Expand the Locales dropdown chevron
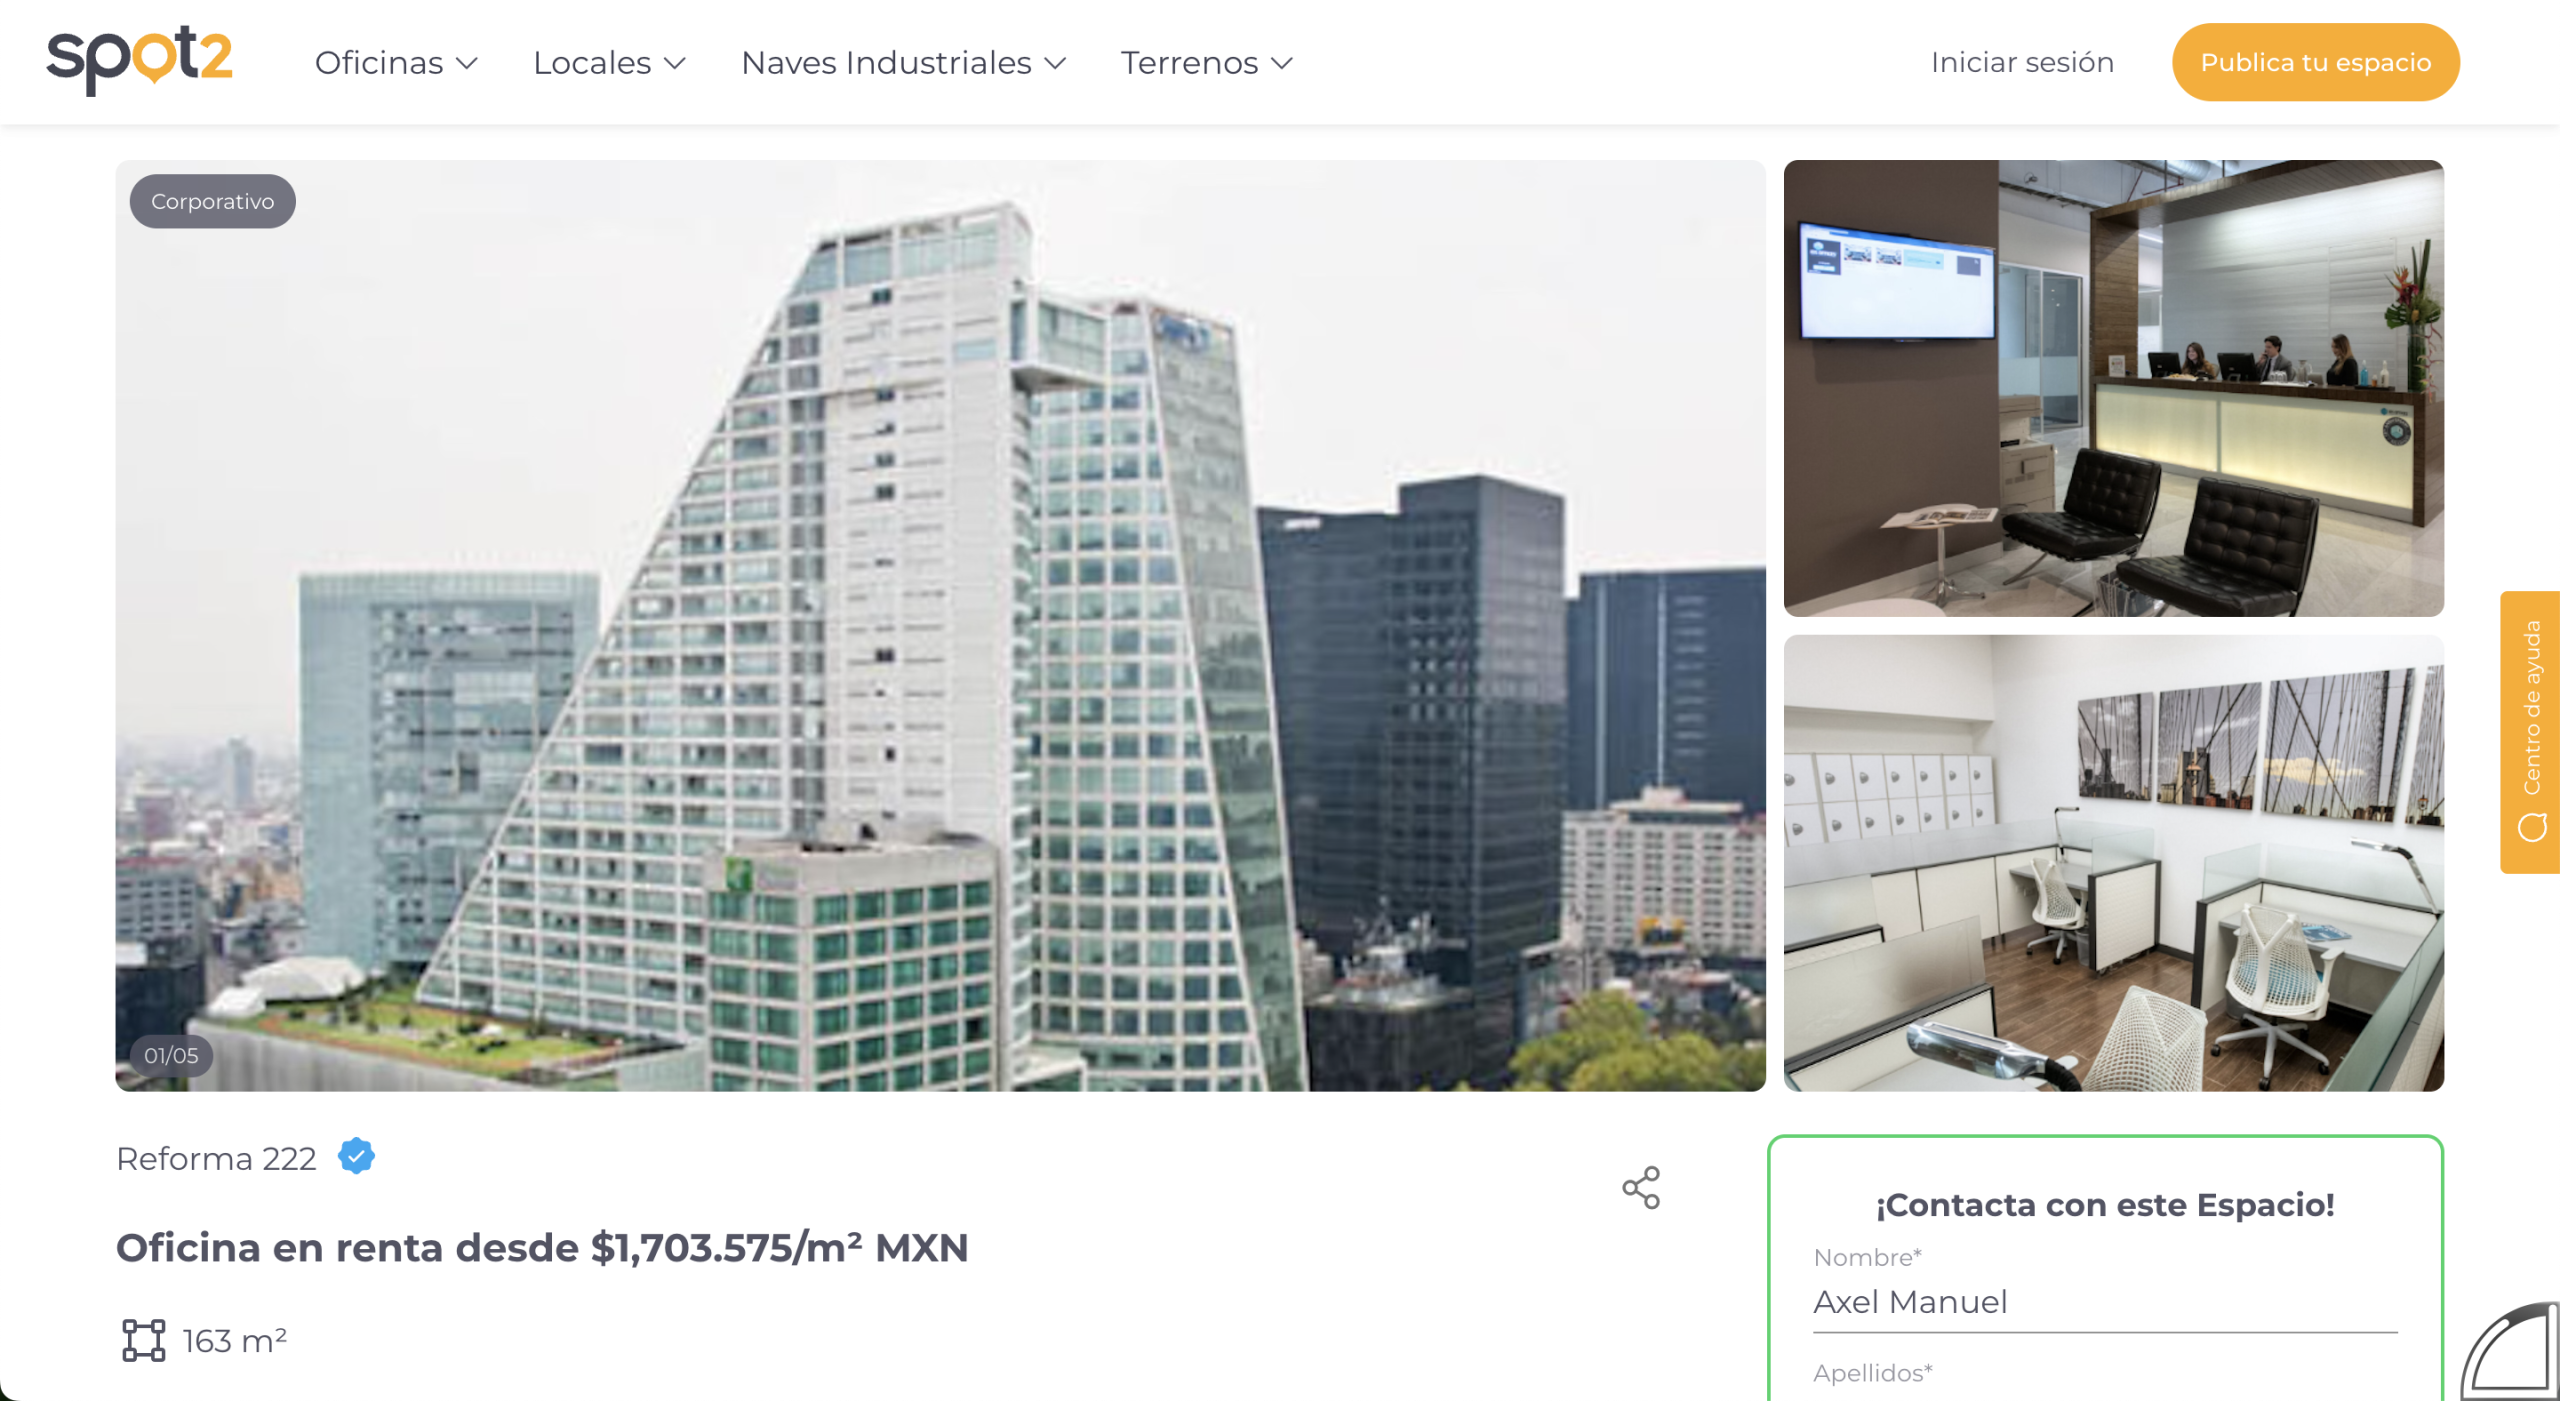Screen dimensions: 2560x1401 click(x=675, y=63)
